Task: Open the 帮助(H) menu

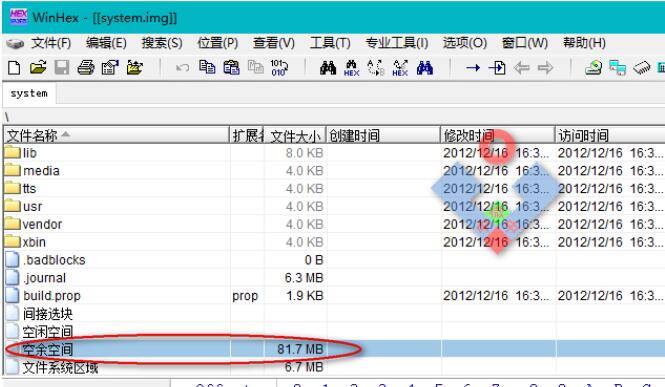Action: (584, 43)
